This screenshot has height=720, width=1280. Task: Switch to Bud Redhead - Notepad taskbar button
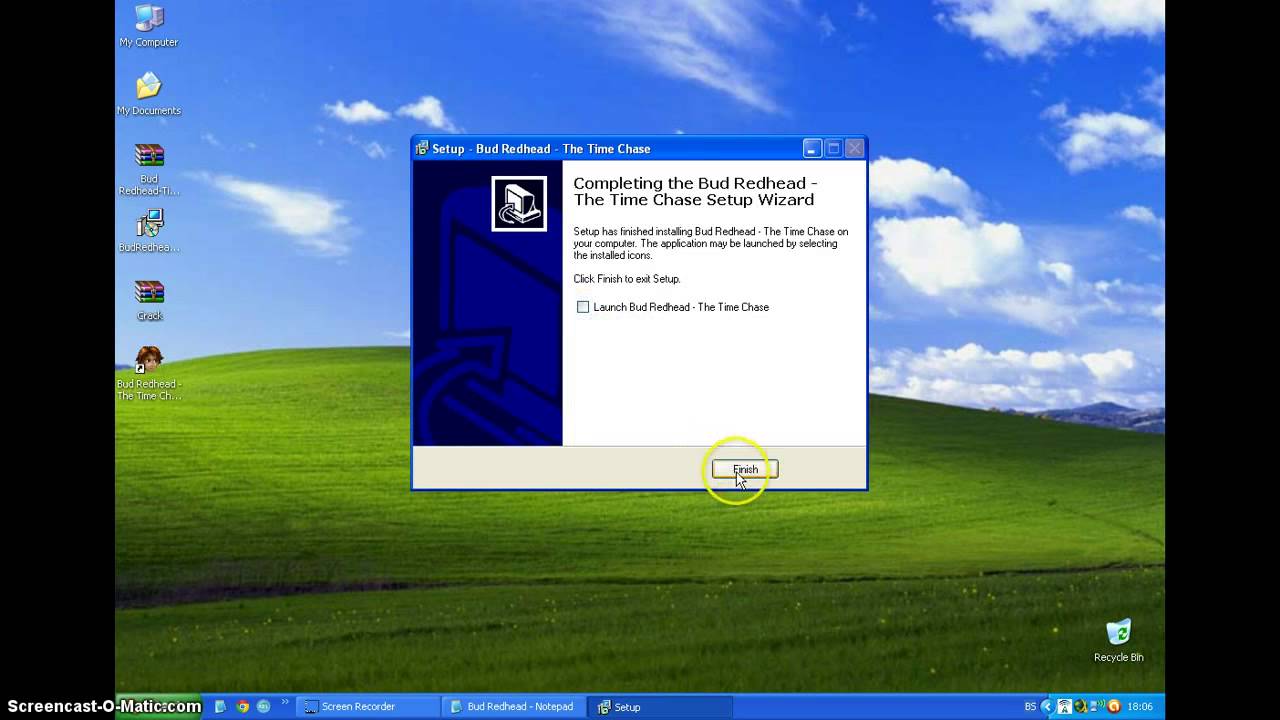click(x=515, y=707)
